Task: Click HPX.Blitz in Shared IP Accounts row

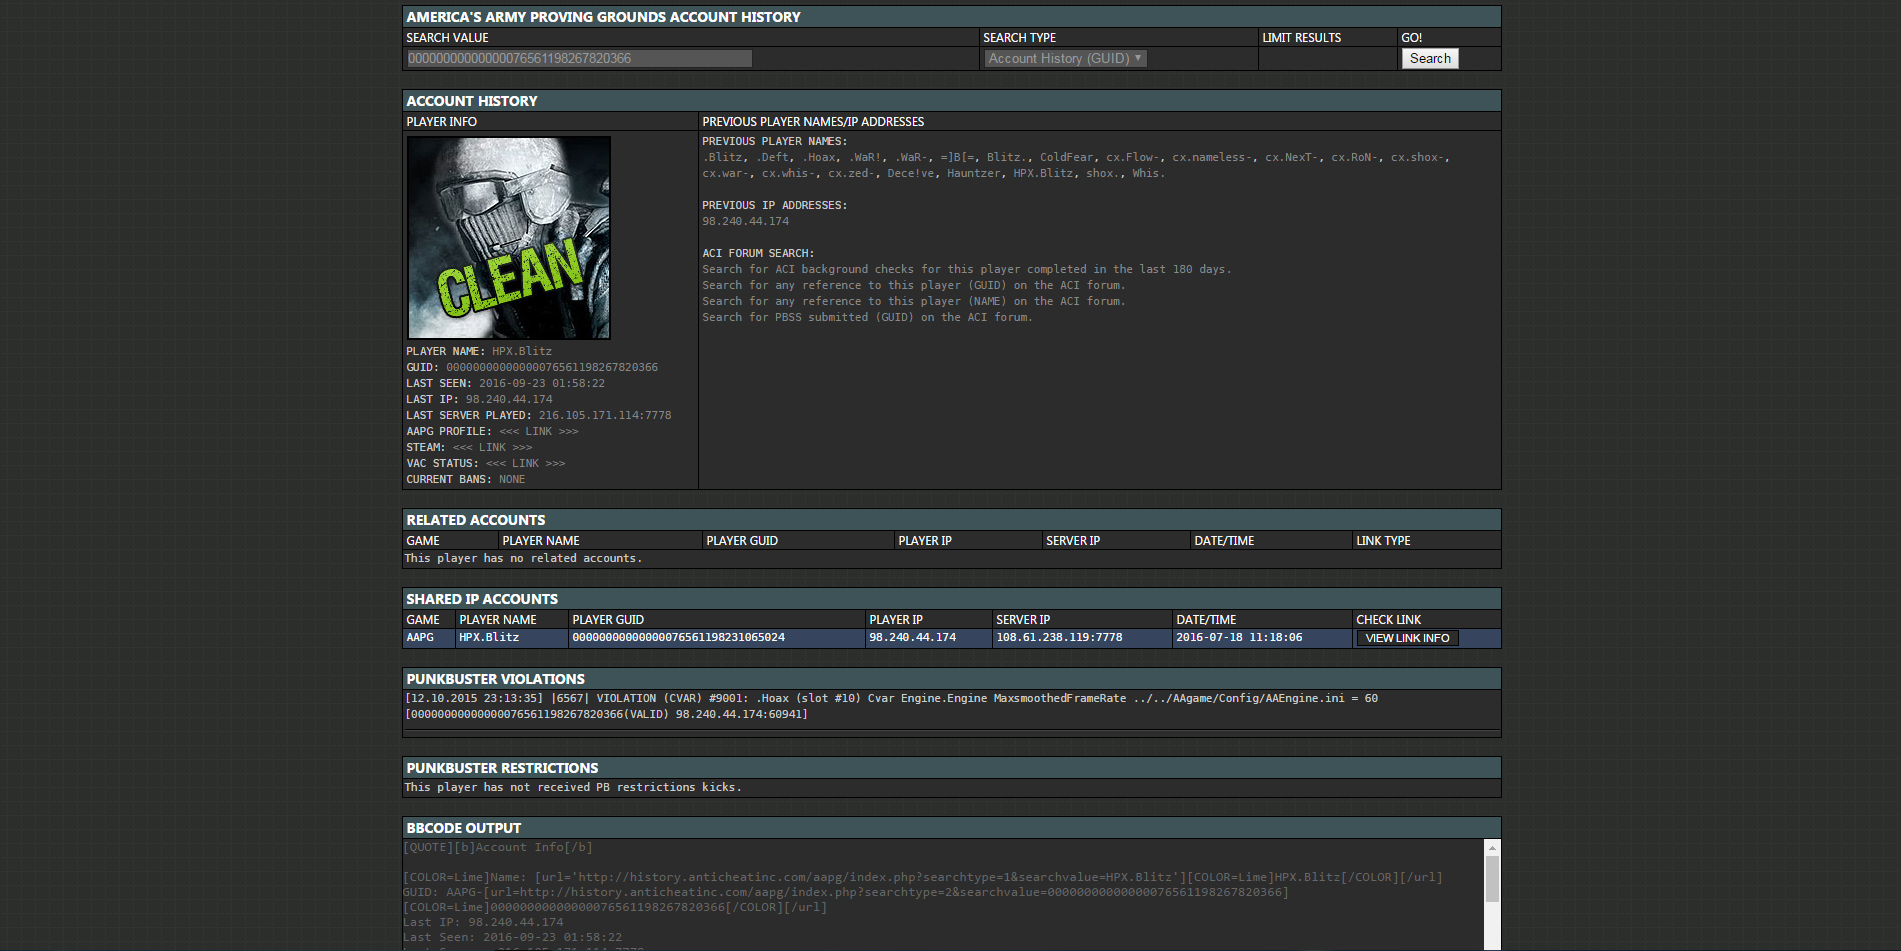Action: point(489,637)
